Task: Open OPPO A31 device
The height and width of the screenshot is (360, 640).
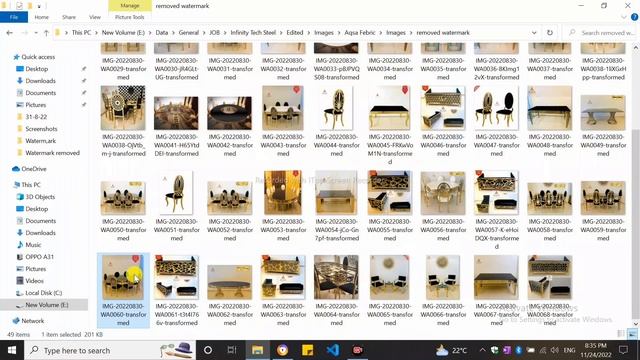Action: (x=39, y=257)
